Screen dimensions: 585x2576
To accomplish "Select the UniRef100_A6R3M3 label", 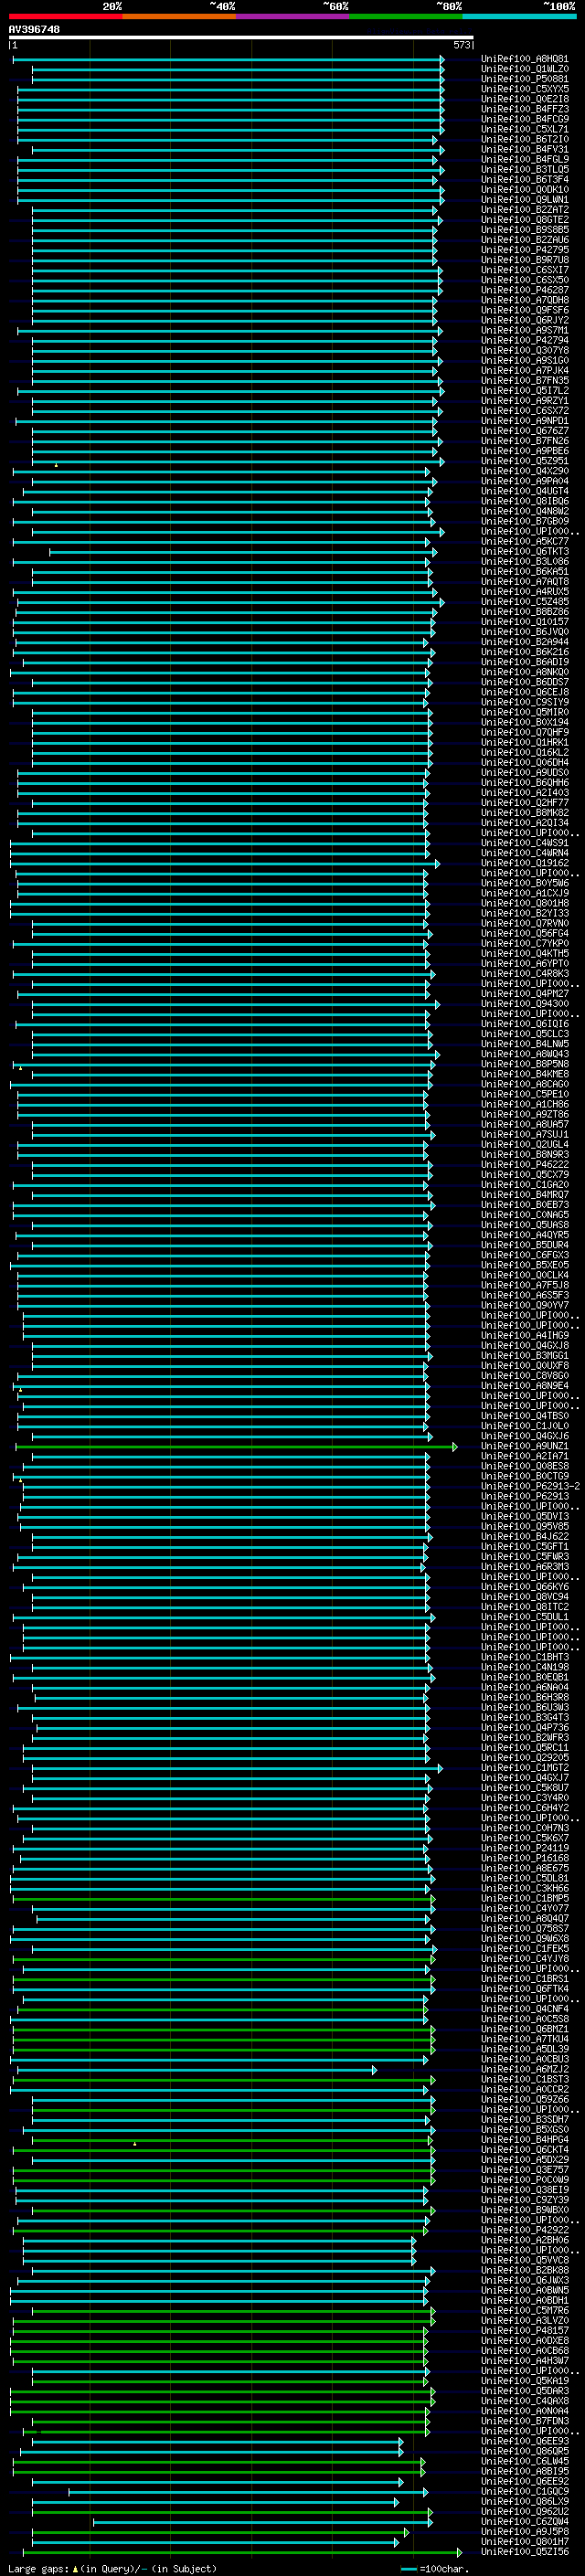I will click(x=525, y=1566).
